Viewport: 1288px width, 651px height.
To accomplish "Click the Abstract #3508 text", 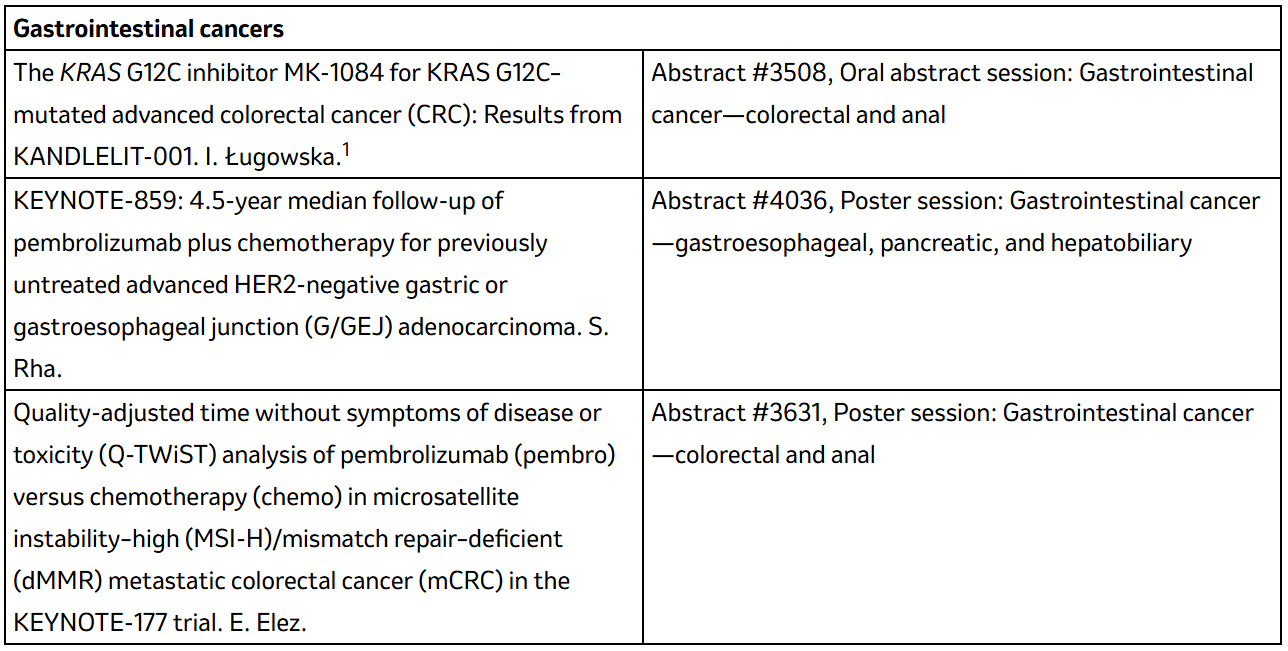I will tap(738, 73).
